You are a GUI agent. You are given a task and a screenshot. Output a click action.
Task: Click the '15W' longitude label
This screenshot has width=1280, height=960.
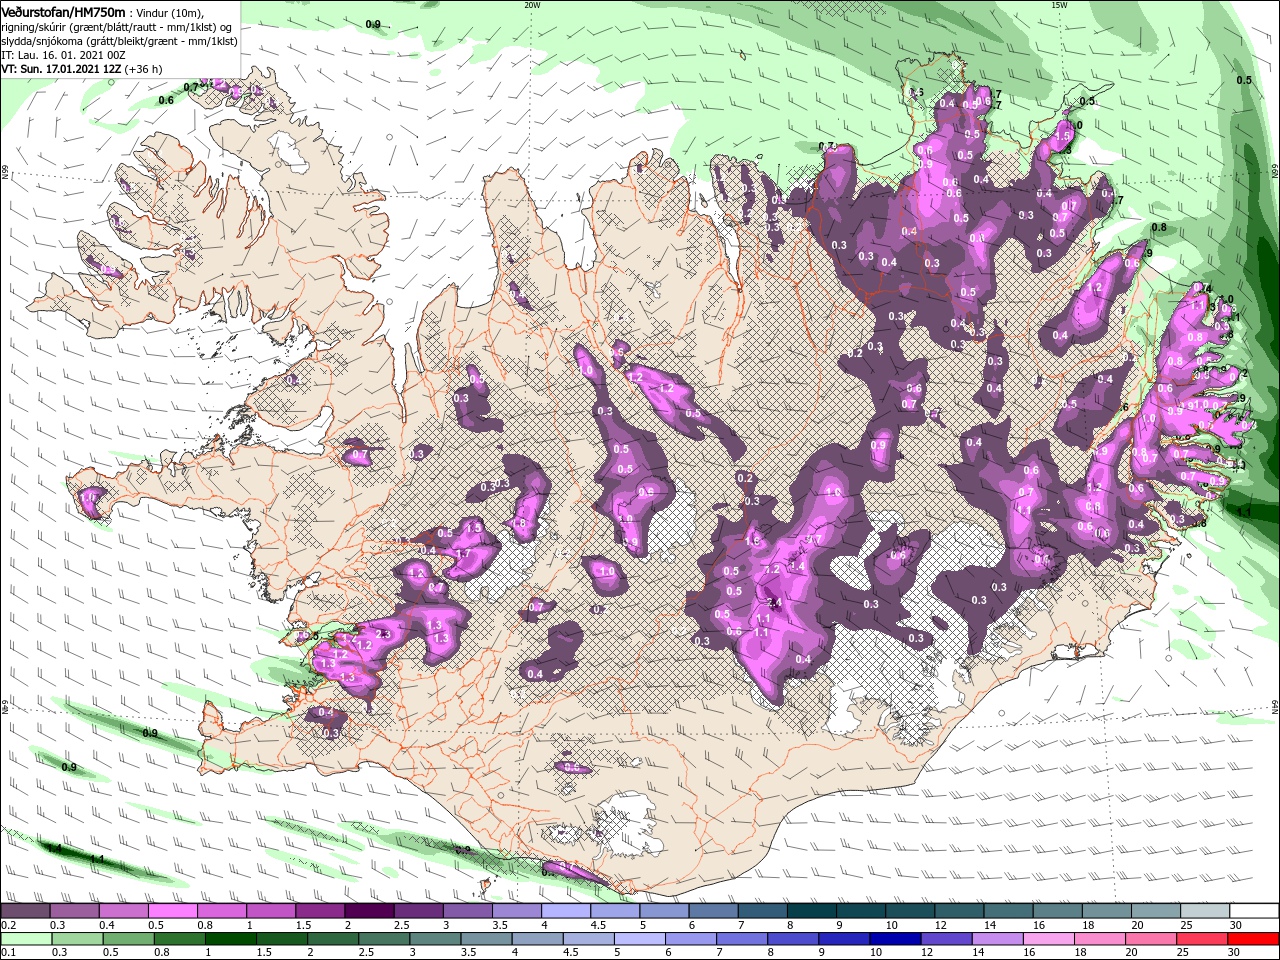(1059, 5)
